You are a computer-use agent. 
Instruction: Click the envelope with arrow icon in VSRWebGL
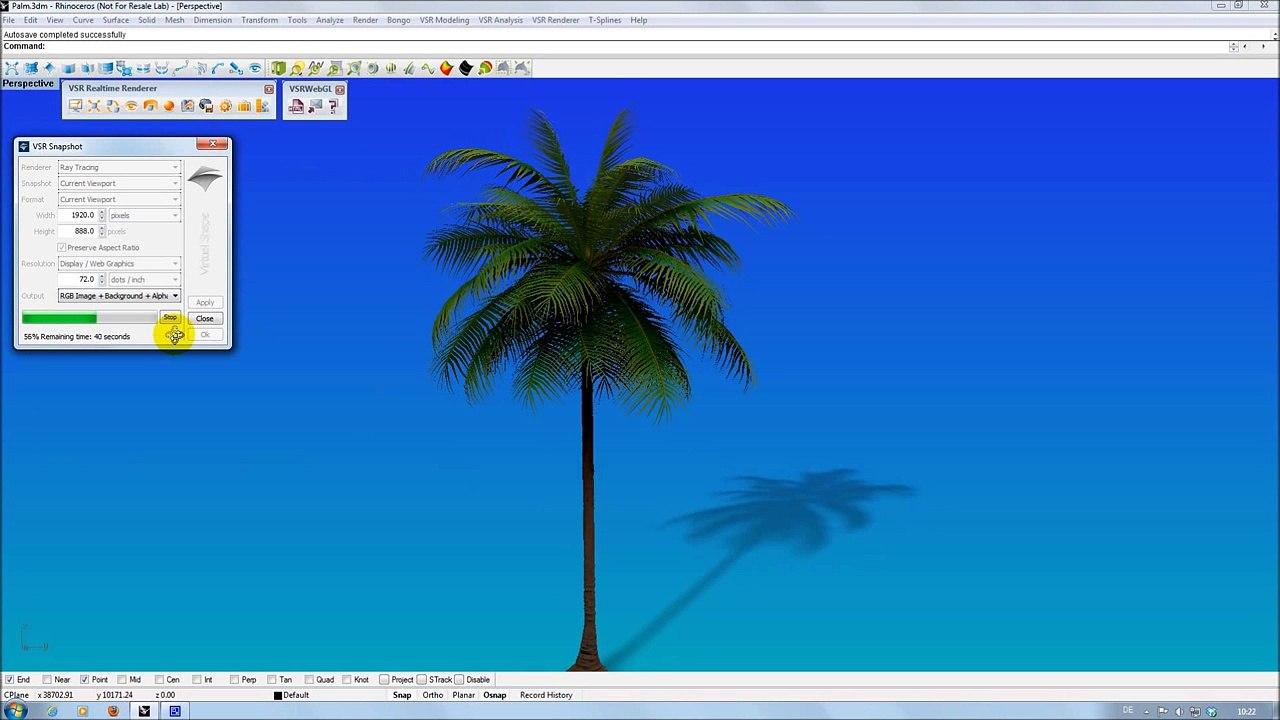315,106
